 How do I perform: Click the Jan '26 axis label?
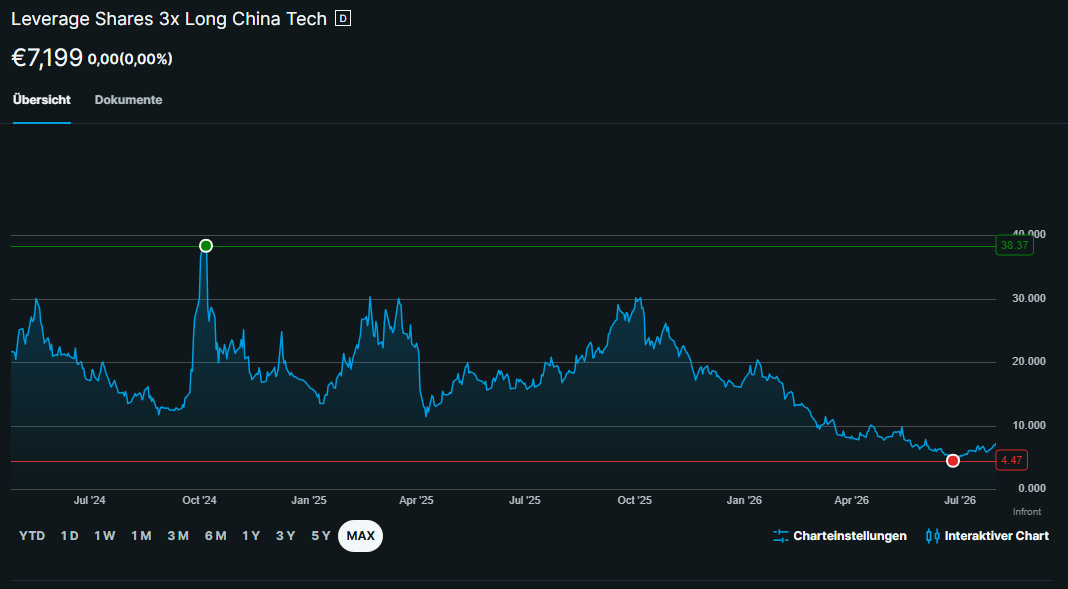744,500
